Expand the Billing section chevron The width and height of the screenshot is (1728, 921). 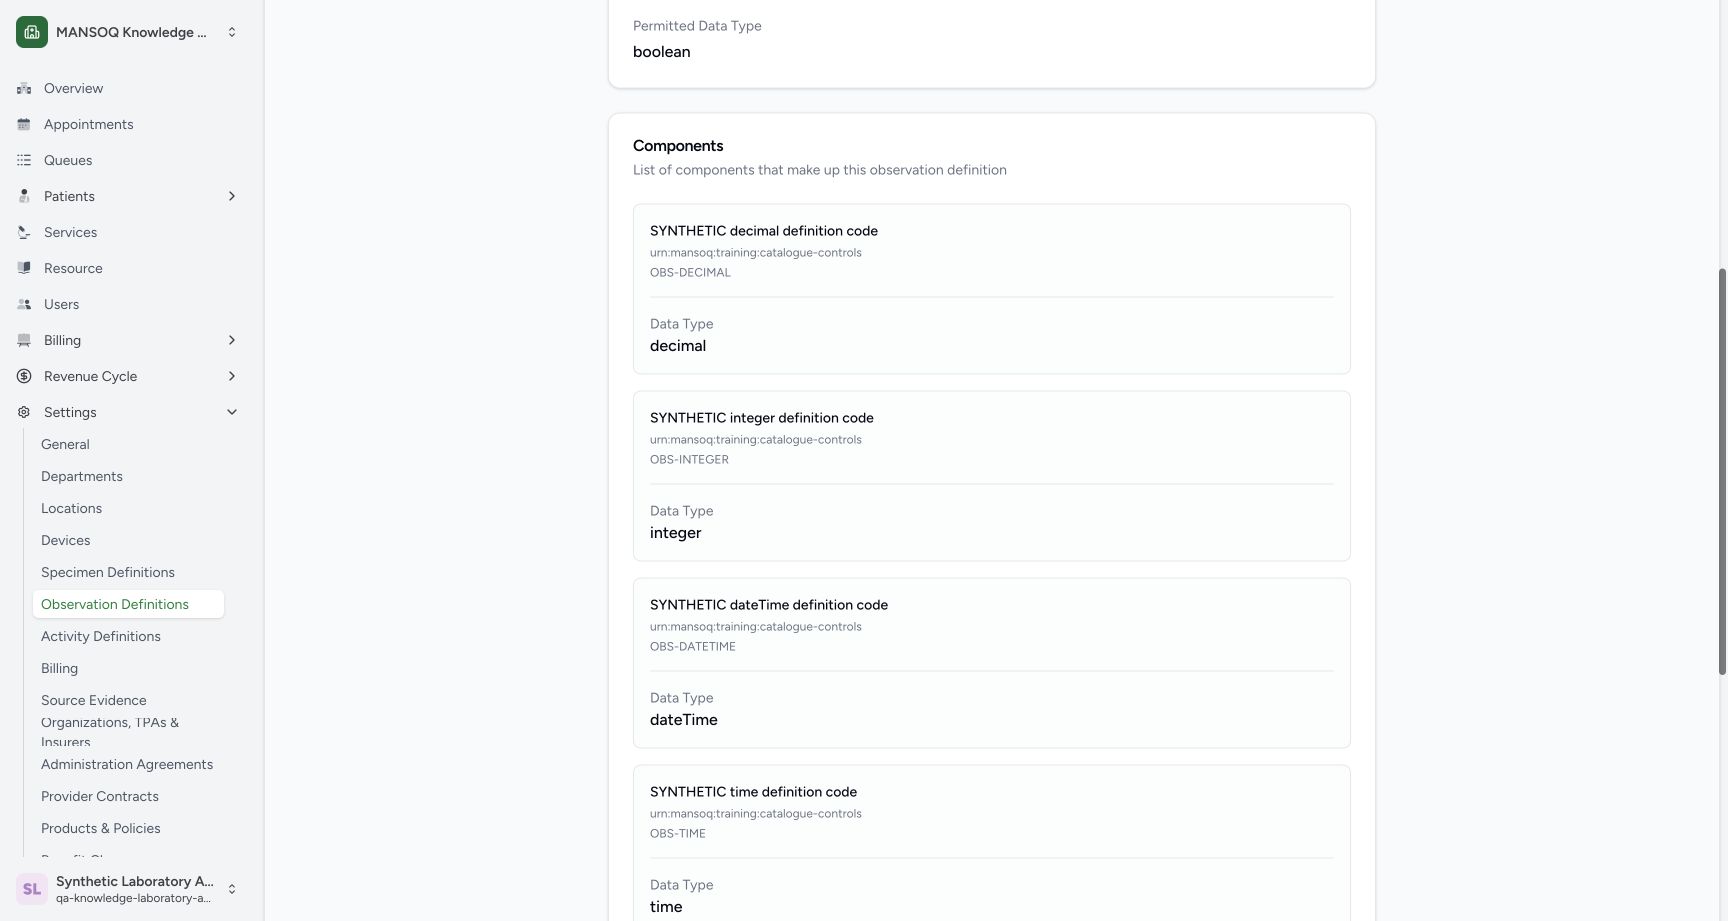click(x=232, y=340)
